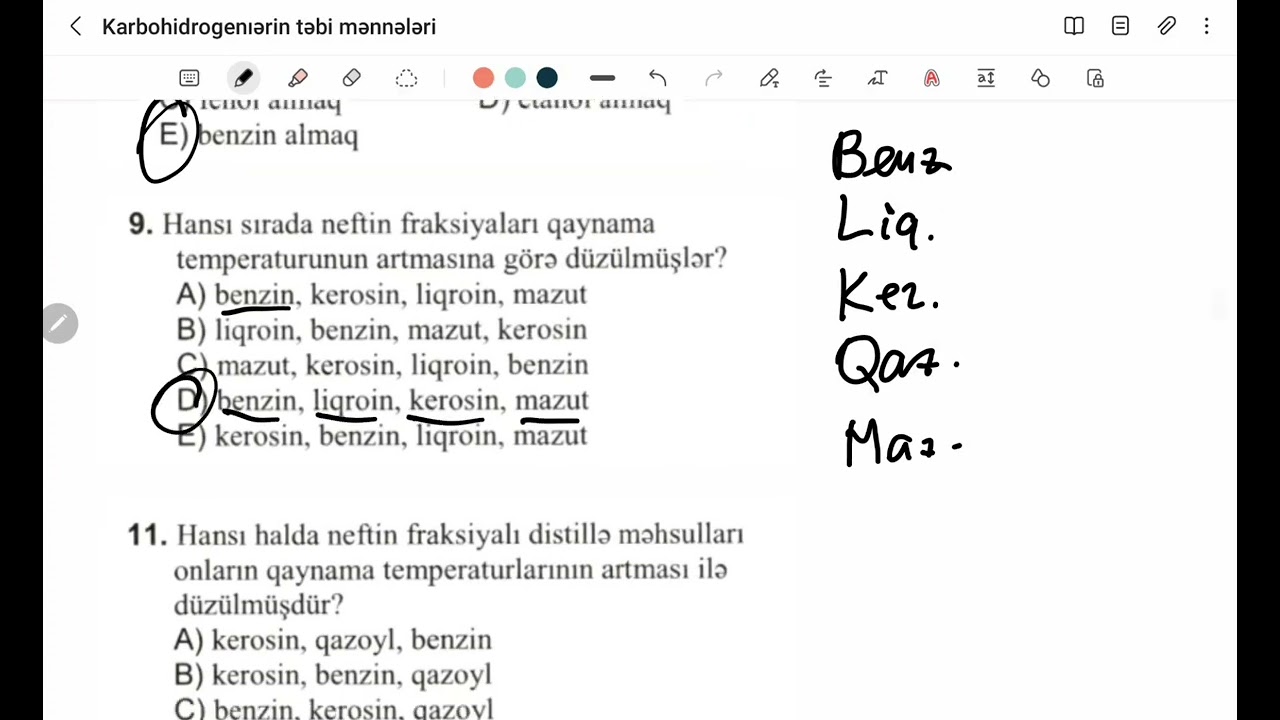This screenshot has width=1280, height=720.
Task: Tap answer 'B) liqroin, benzin, mazut, kerosin'
Action: pyautogui.click(x=381, y=330)
